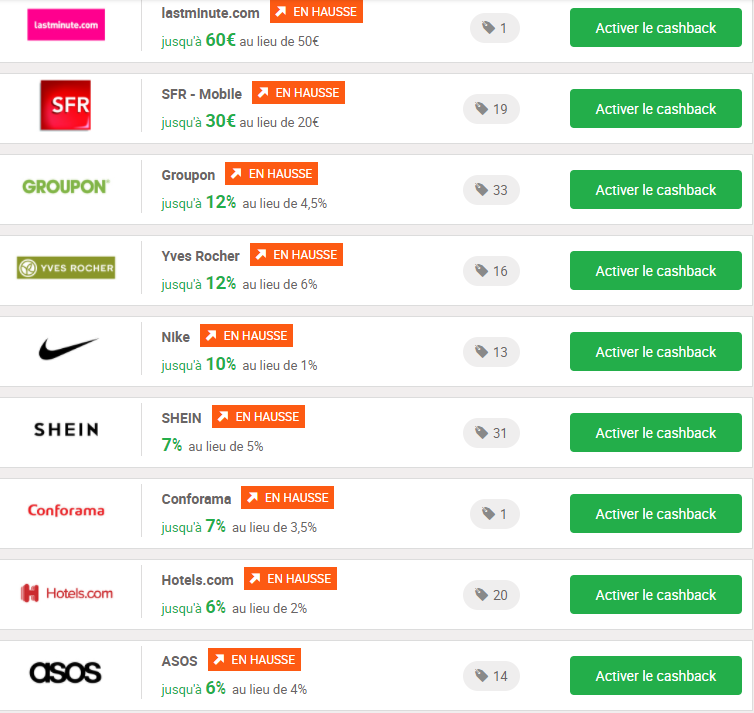
Task: Click the Conforama red logo
Action: point(66,510)
